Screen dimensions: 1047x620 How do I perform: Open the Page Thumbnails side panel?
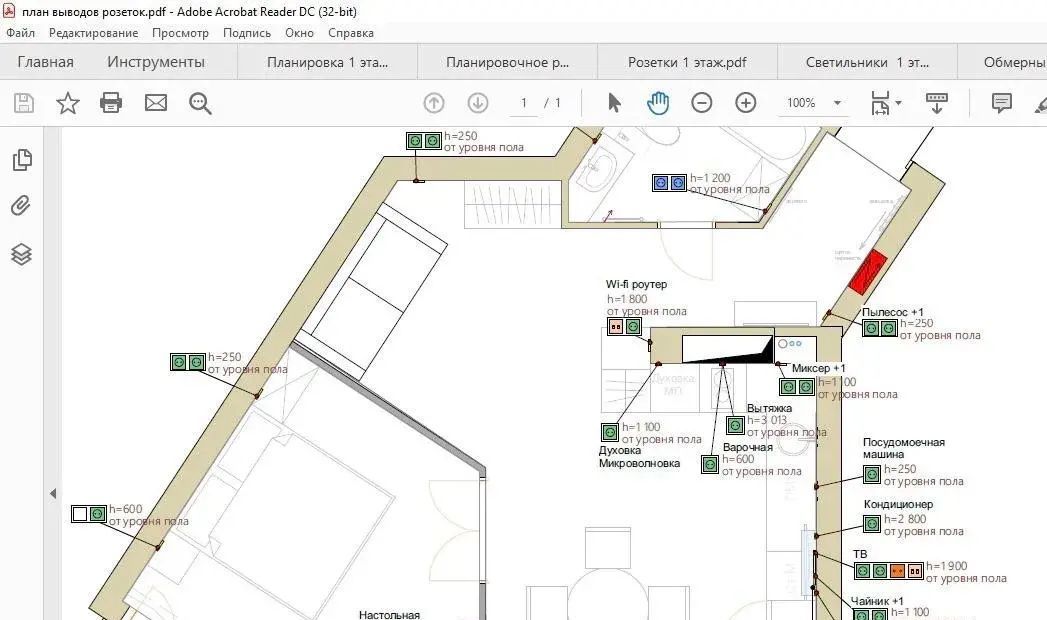(21, 160)
